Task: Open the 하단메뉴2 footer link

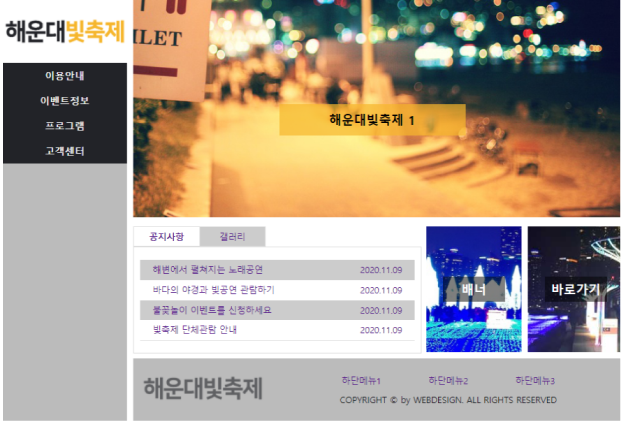Action: (448, 381)
